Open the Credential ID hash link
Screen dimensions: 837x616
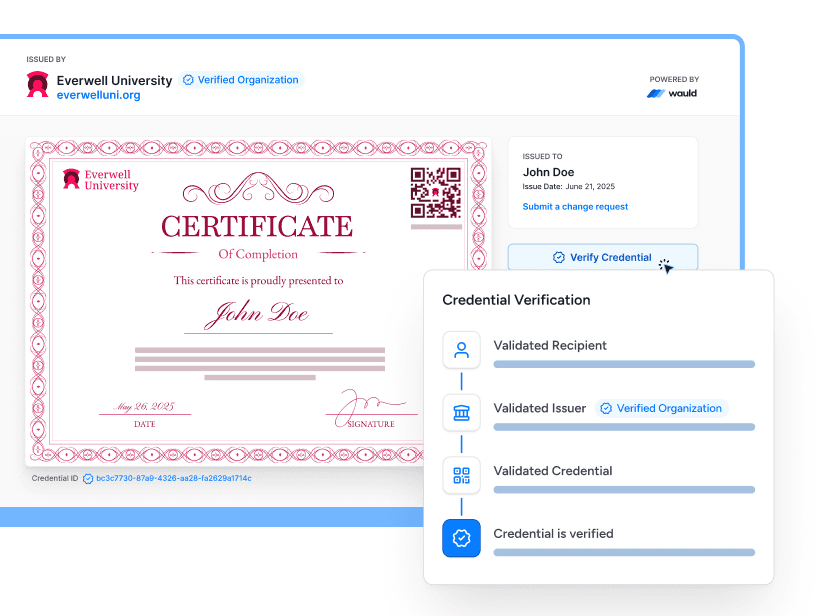point(175,479)
